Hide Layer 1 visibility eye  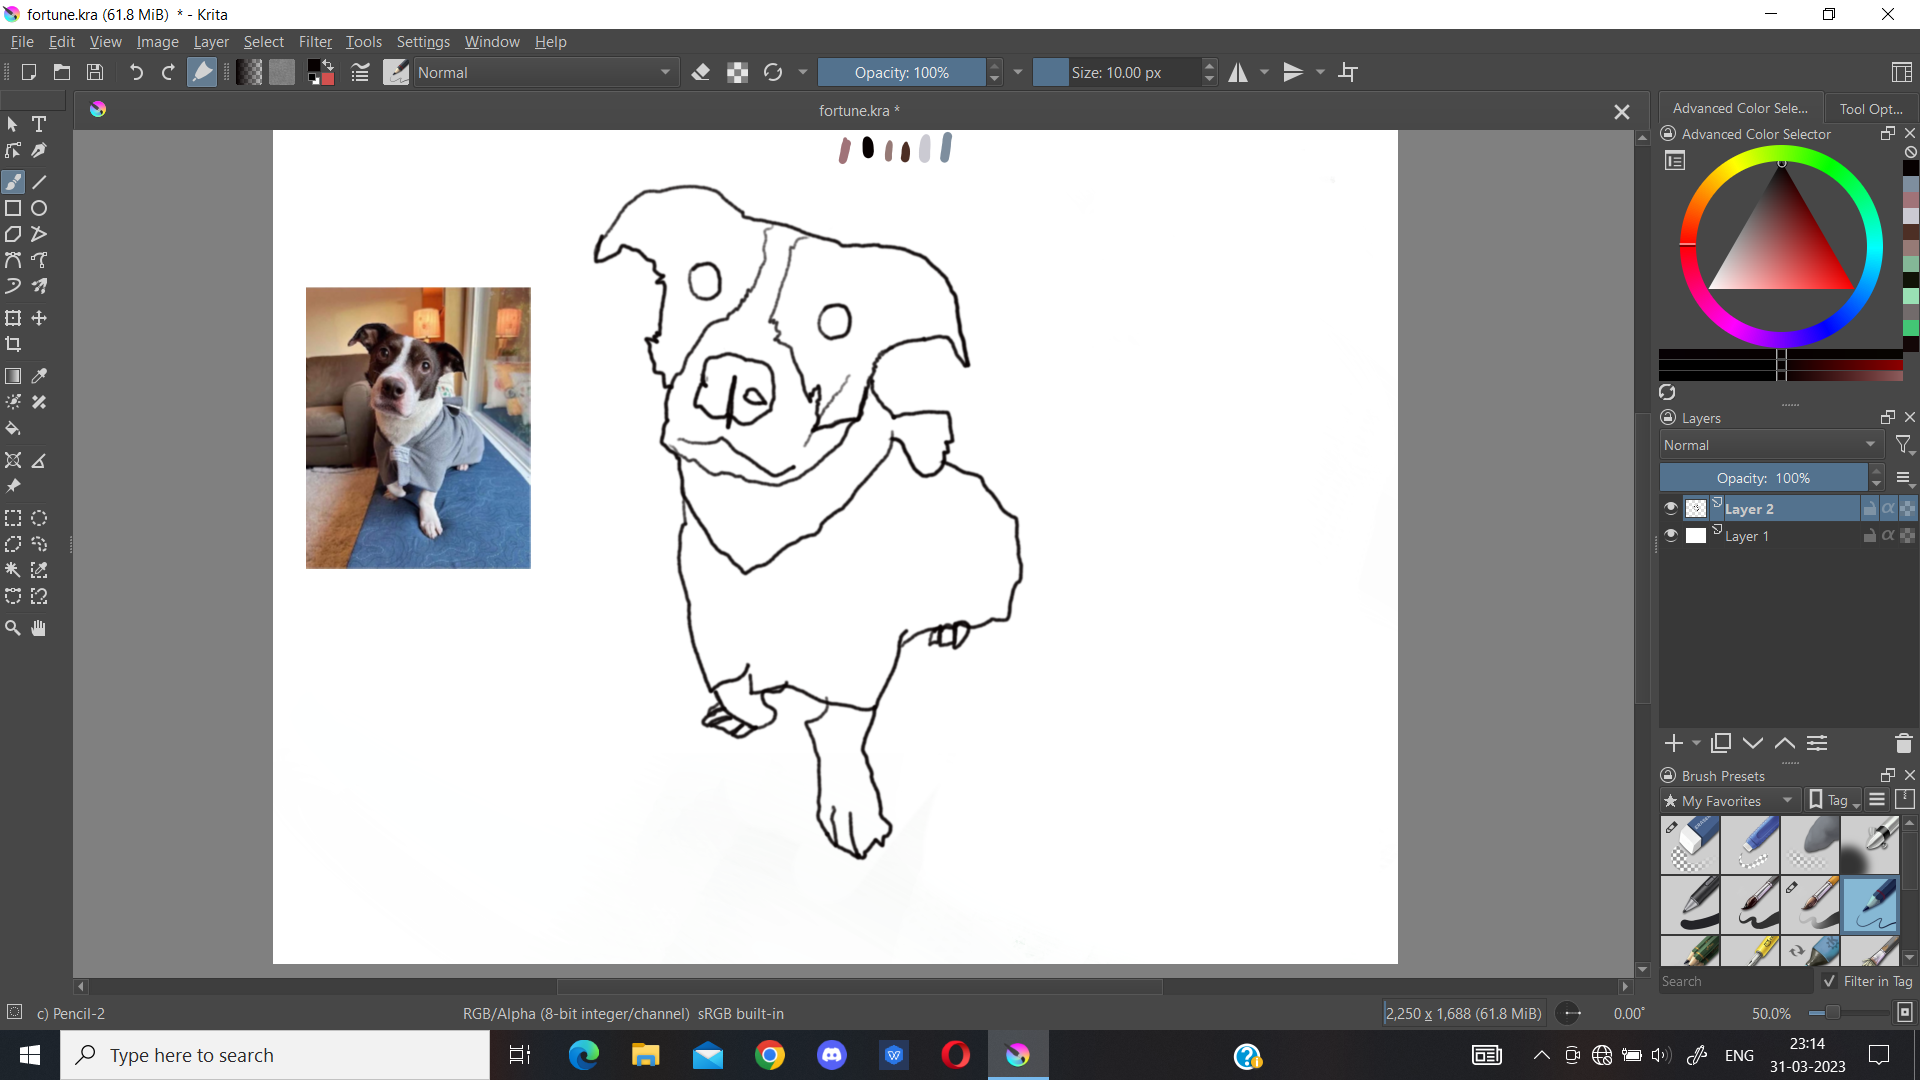pyautogui.click(x=1670, y=535)
